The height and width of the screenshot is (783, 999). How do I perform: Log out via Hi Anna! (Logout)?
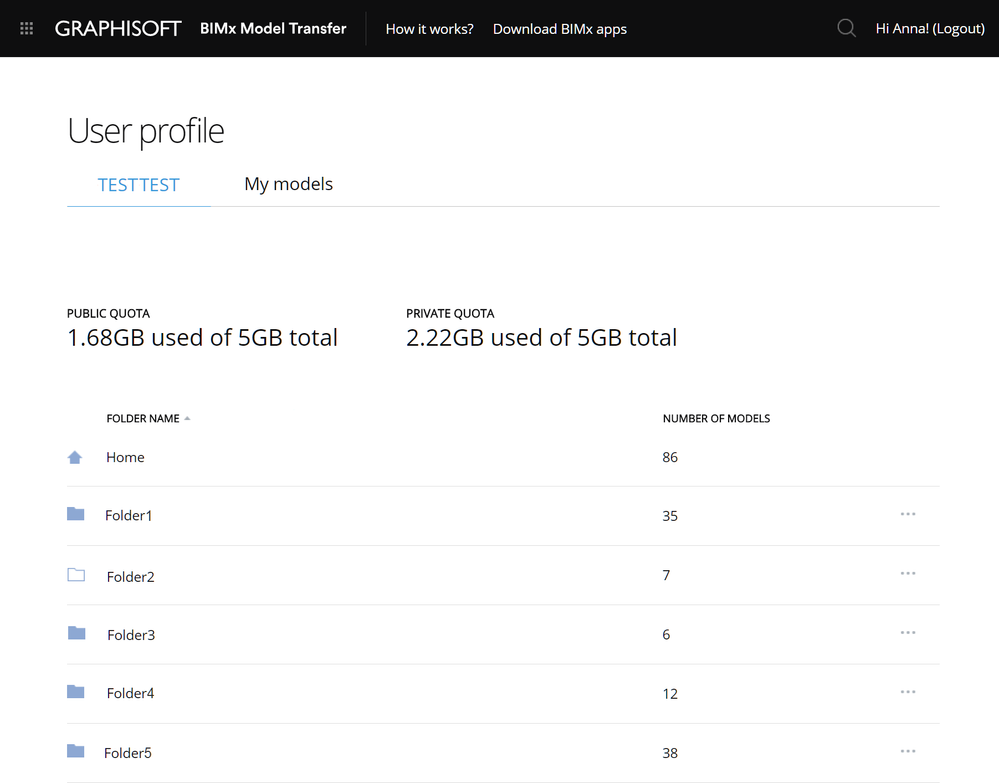click(930, 29)
